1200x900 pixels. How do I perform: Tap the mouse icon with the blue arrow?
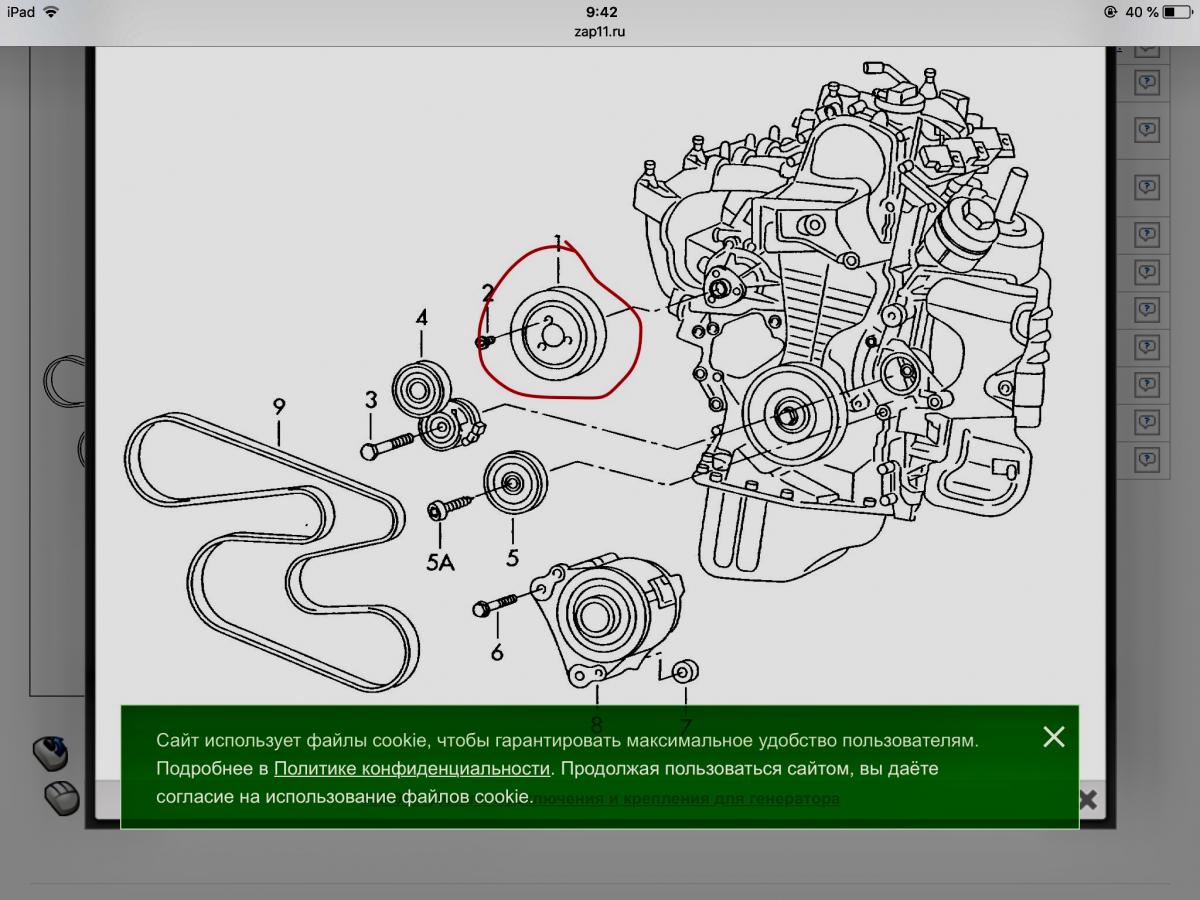click(x=51, y=752)
